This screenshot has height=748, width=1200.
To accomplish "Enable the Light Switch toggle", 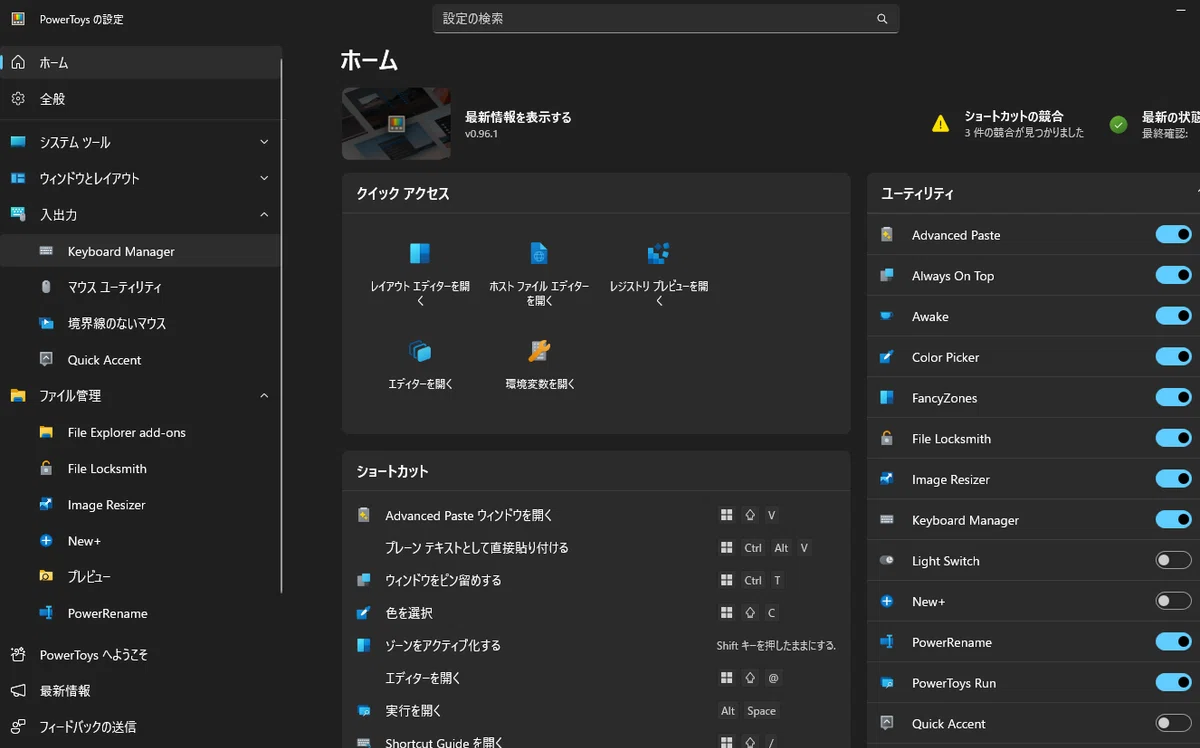I will point(1174,561).
